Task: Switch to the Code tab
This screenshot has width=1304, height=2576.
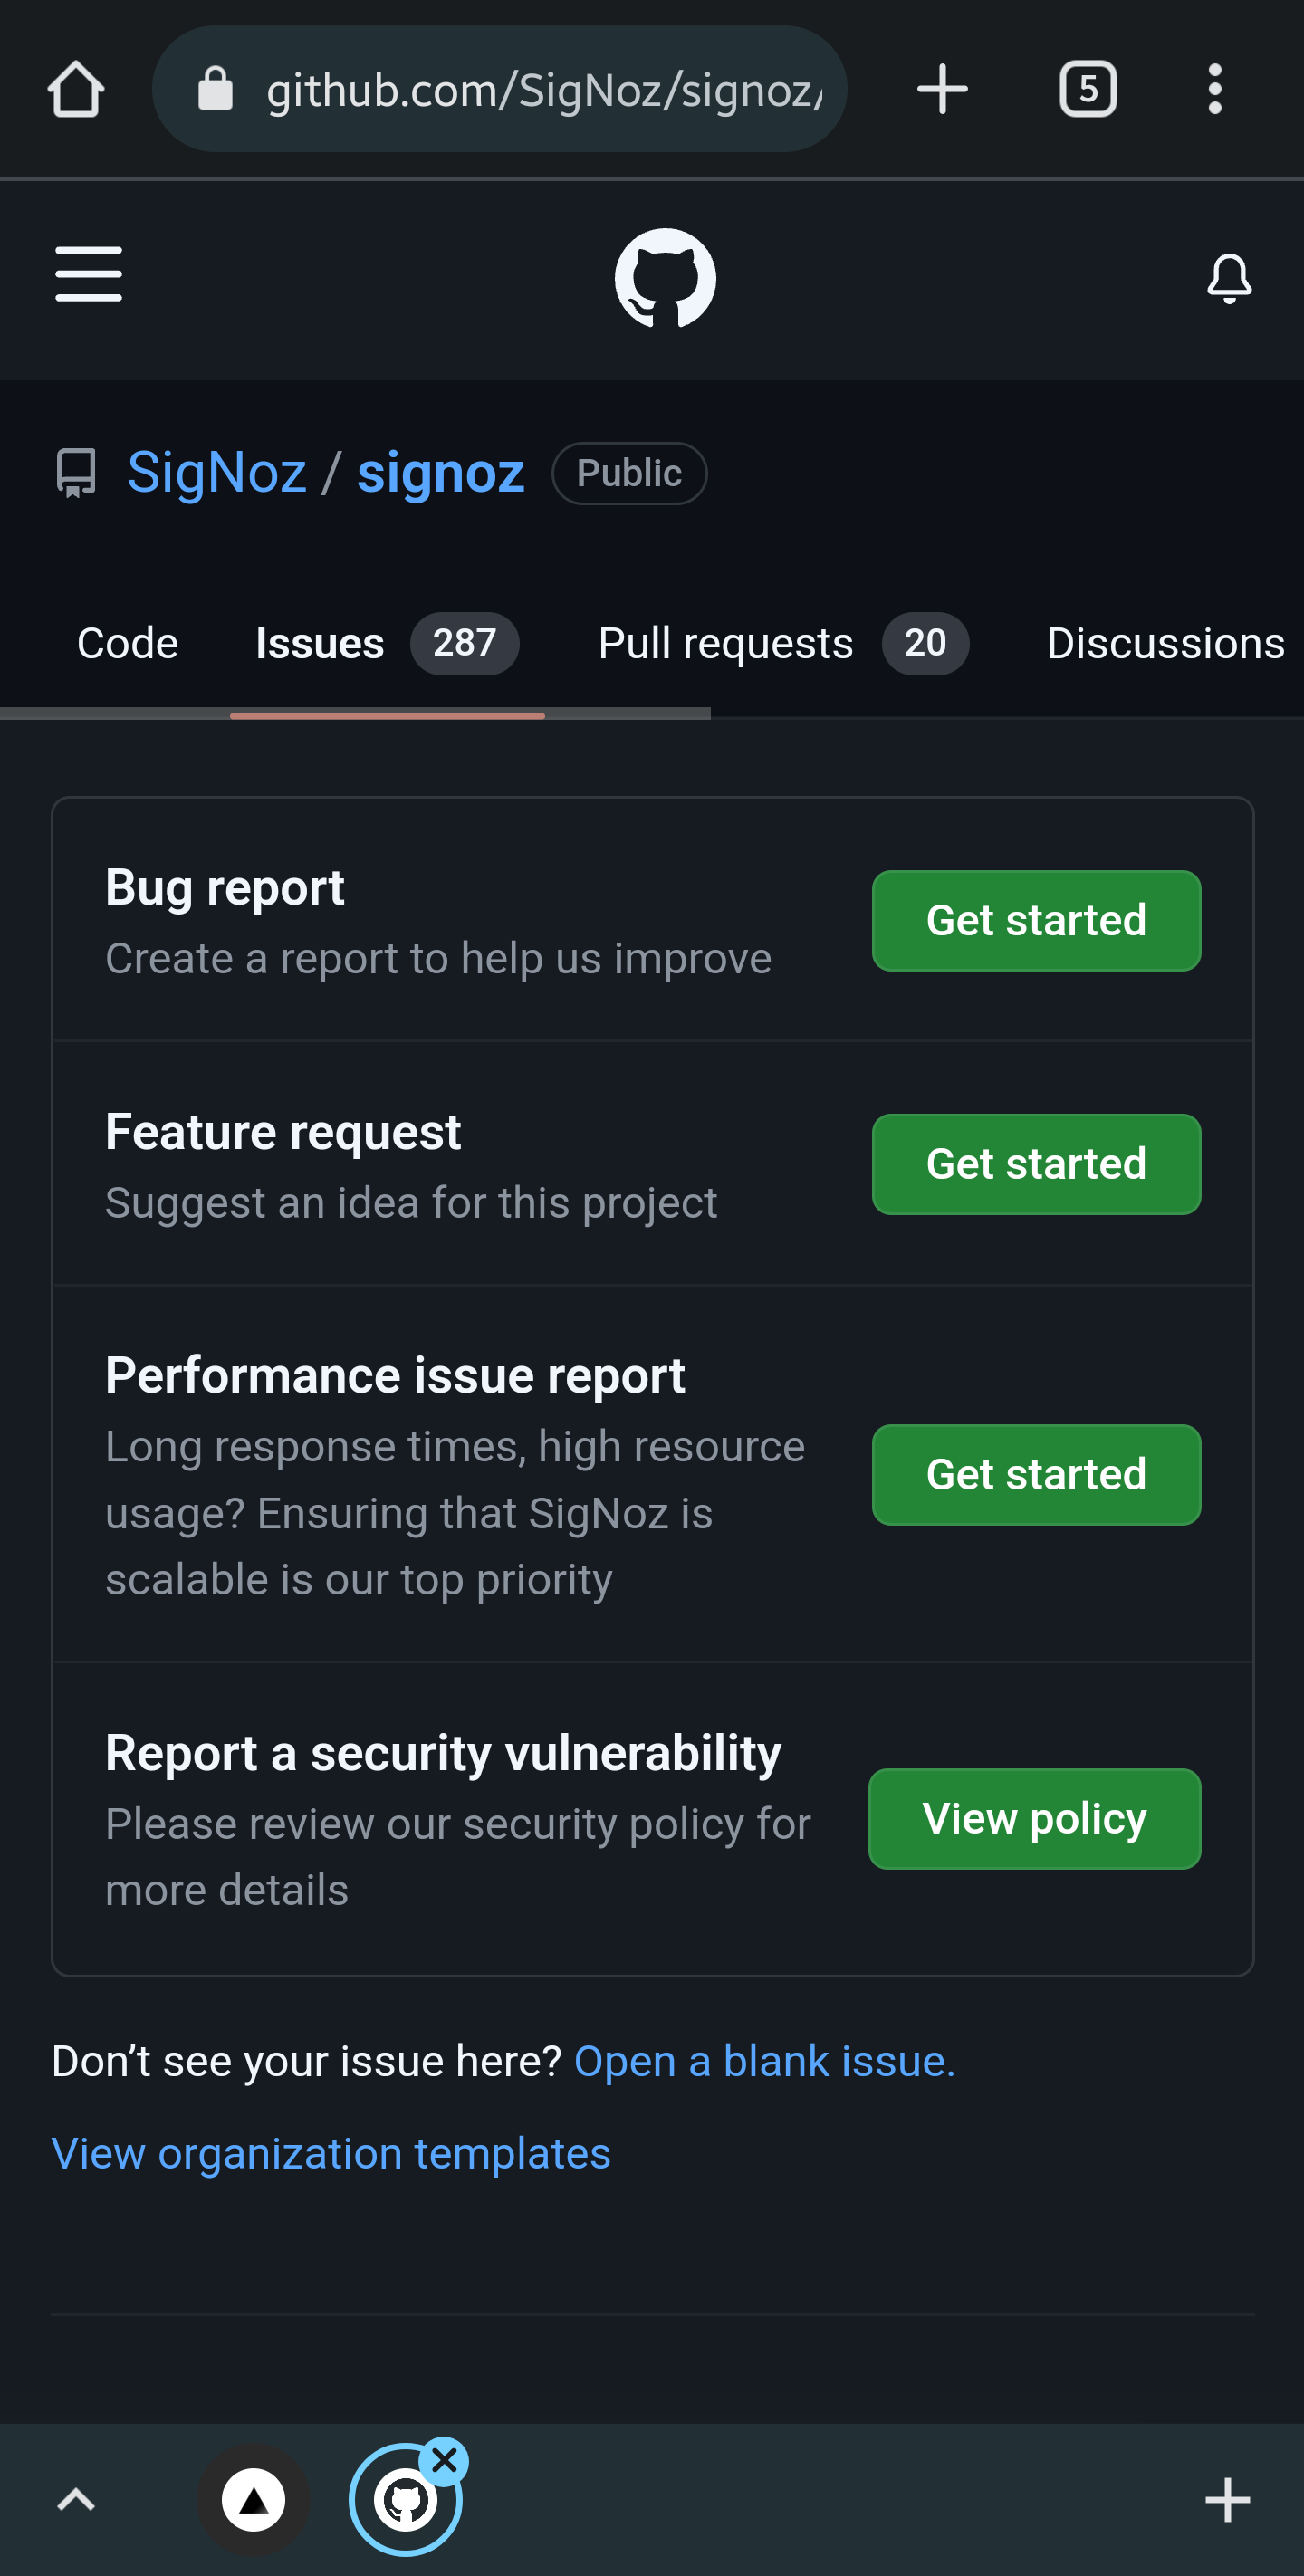Action: (127, 643)
